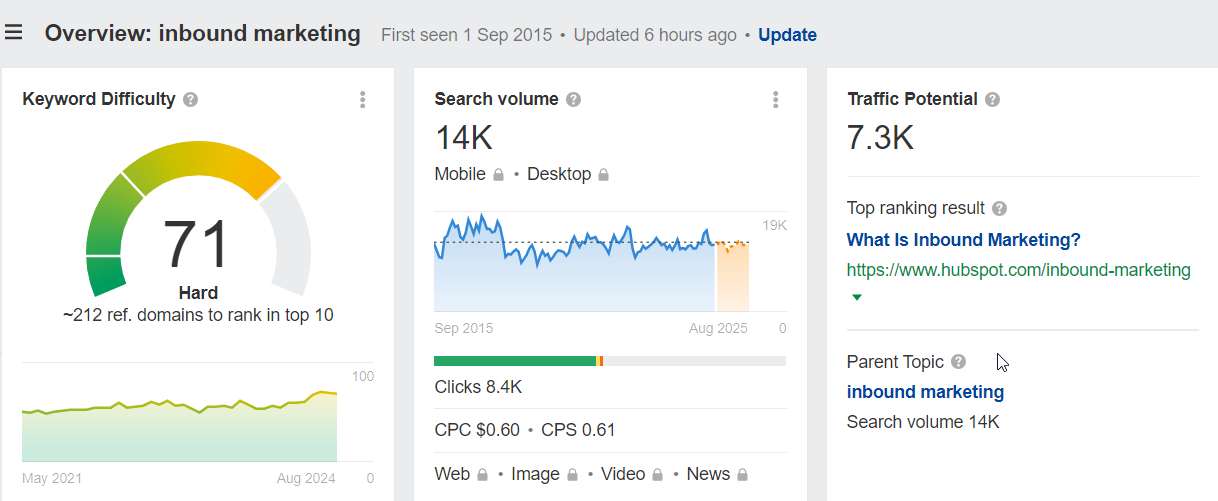Open the hamburger menu icon
The height and width of the screenshot is (501, 1218).
(x=13, y=33)
